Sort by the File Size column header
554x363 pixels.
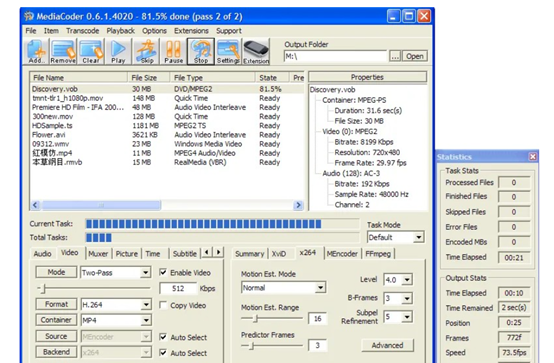point(149,77)
